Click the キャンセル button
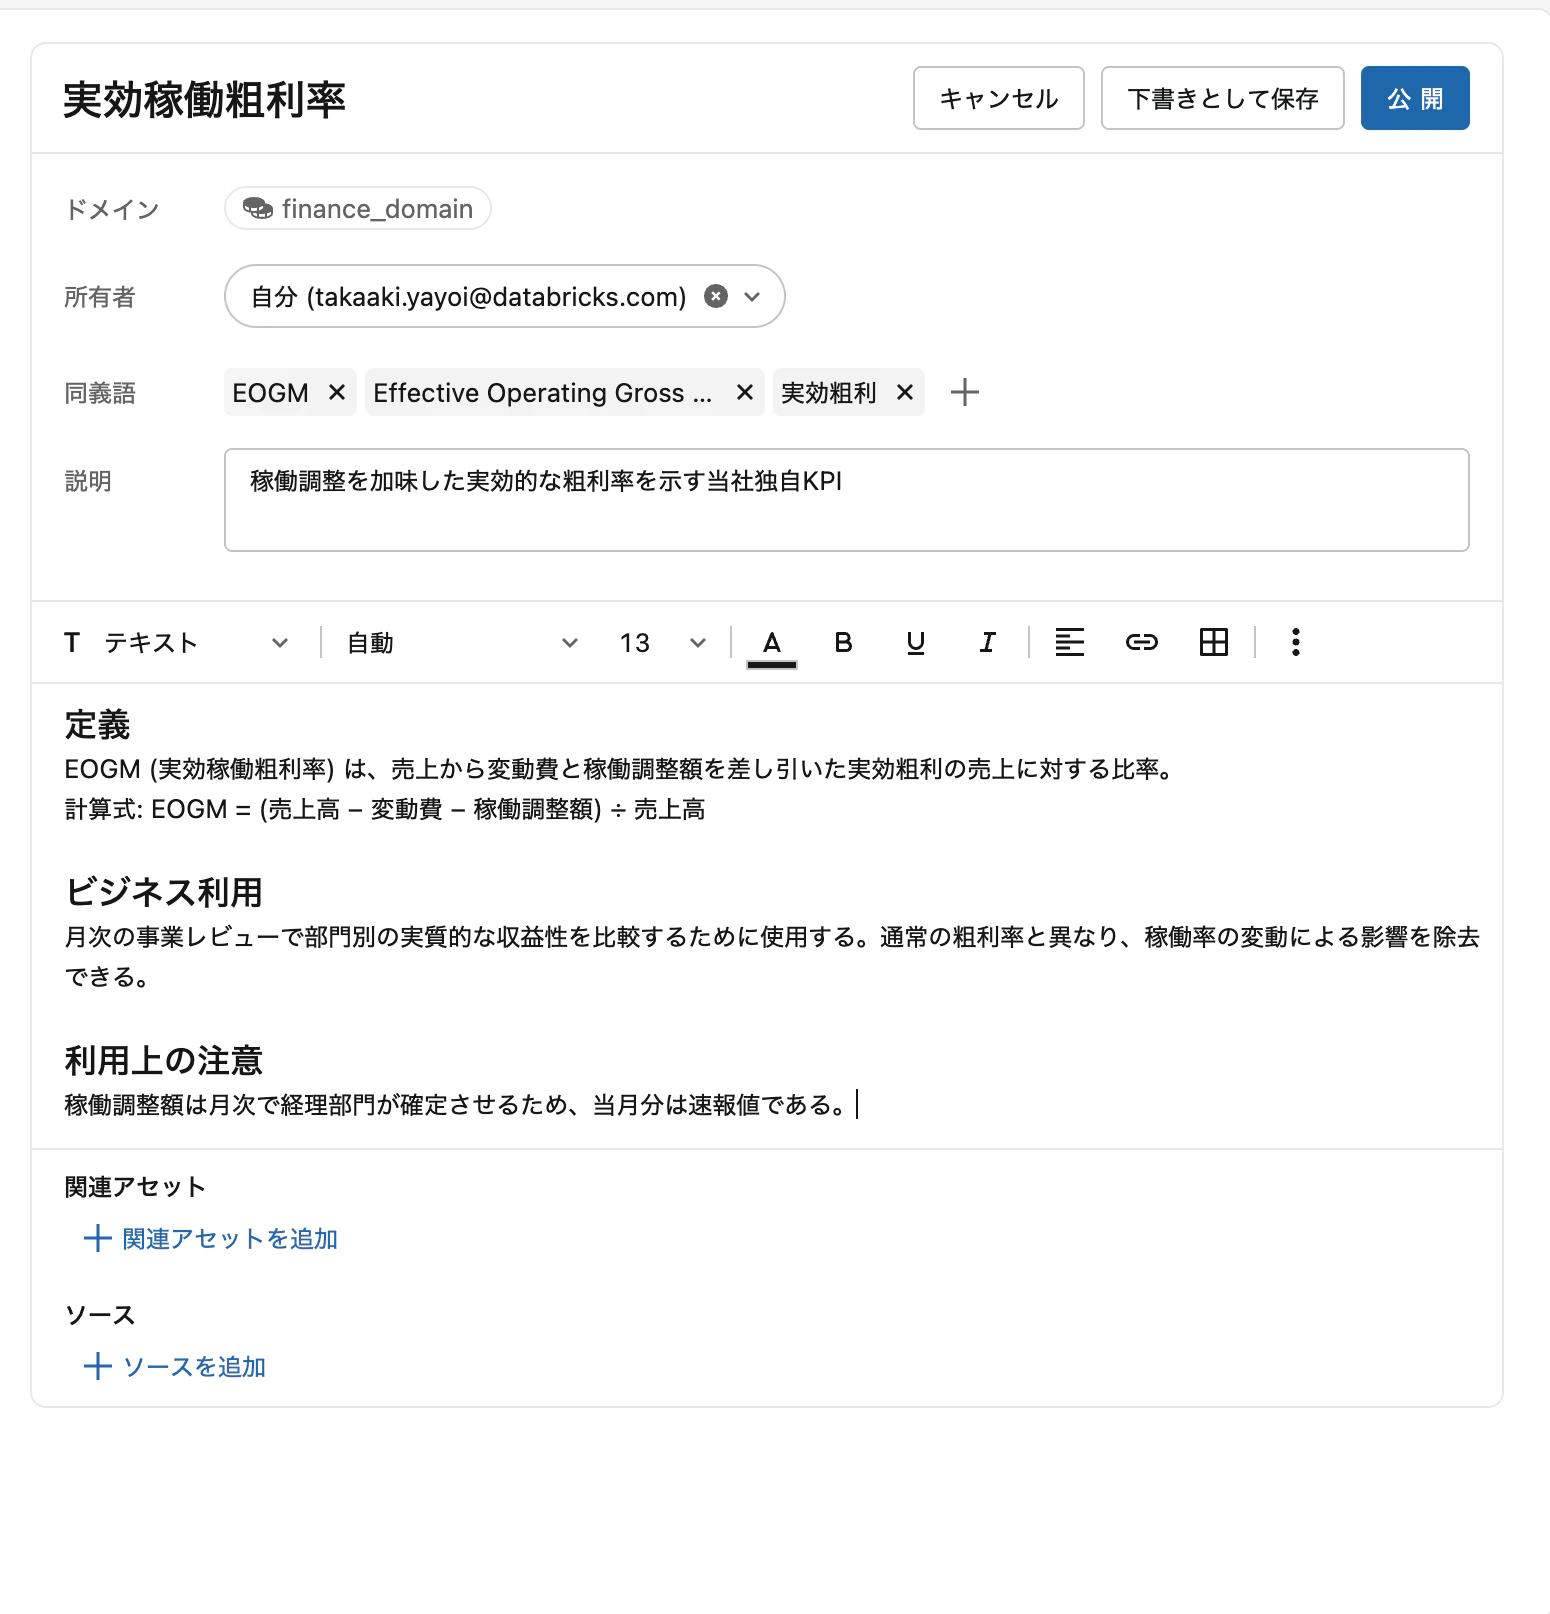The width and height of the screenshot is (1550, 1614). click(998, 98)
